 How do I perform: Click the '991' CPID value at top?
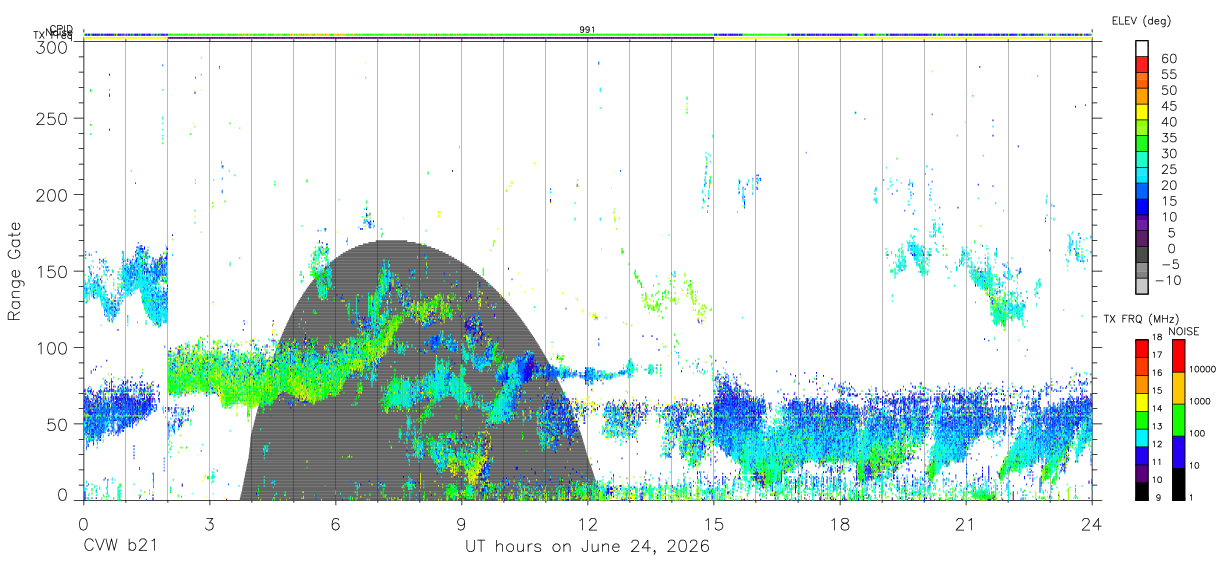click(587, 30)
